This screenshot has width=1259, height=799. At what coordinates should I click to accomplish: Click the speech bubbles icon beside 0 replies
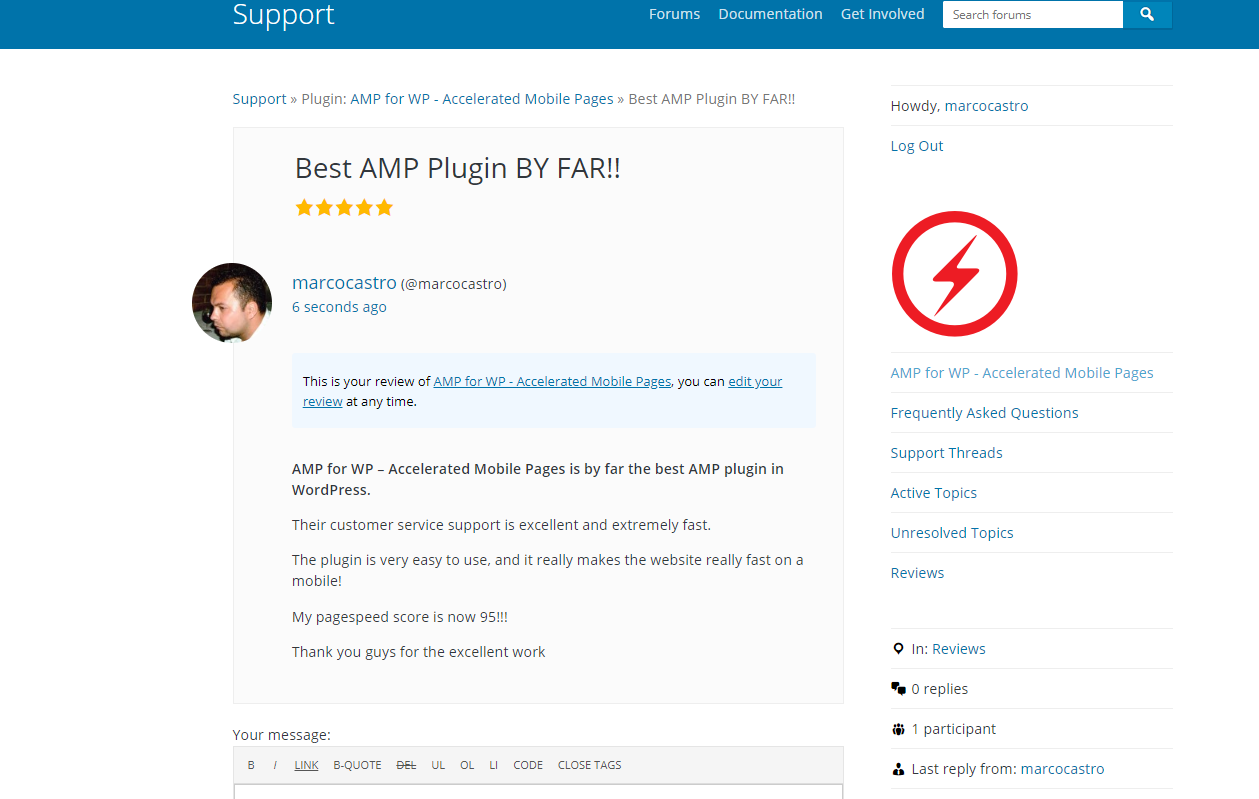point(898,689)
